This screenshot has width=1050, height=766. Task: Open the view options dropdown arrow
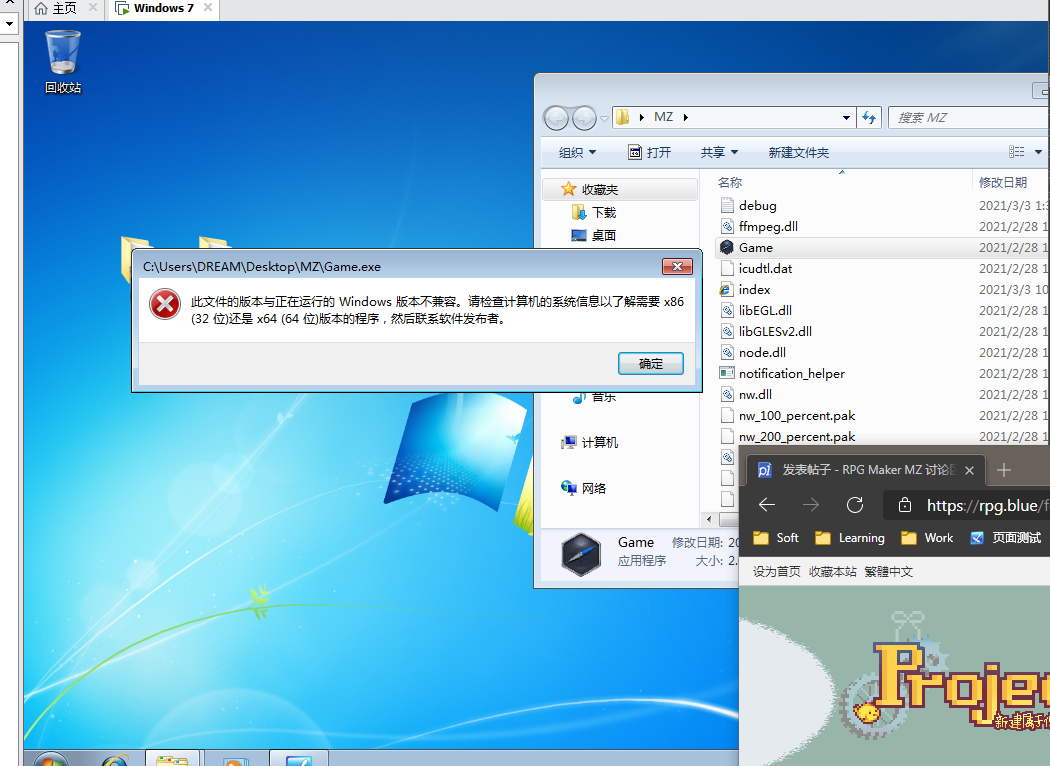point(1038,152)
